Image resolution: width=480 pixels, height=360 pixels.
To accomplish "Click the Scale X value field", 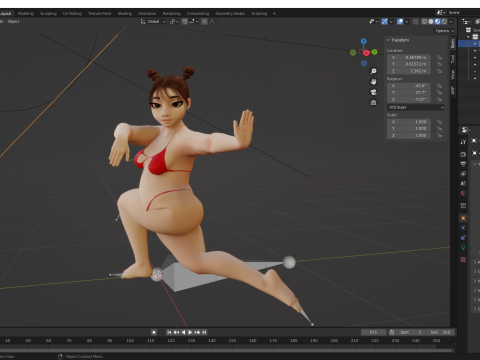I will coord(409,122).
